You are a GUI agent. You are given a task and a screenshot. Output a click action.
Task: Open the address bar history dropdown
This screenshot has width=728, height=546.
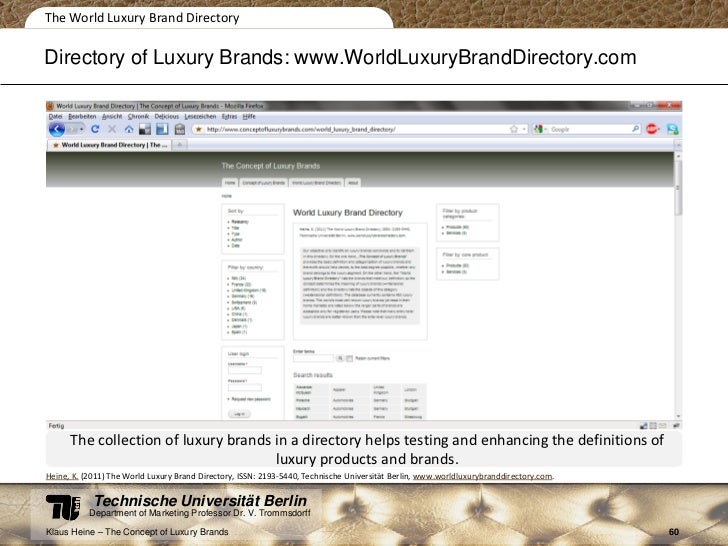[525, 129]
